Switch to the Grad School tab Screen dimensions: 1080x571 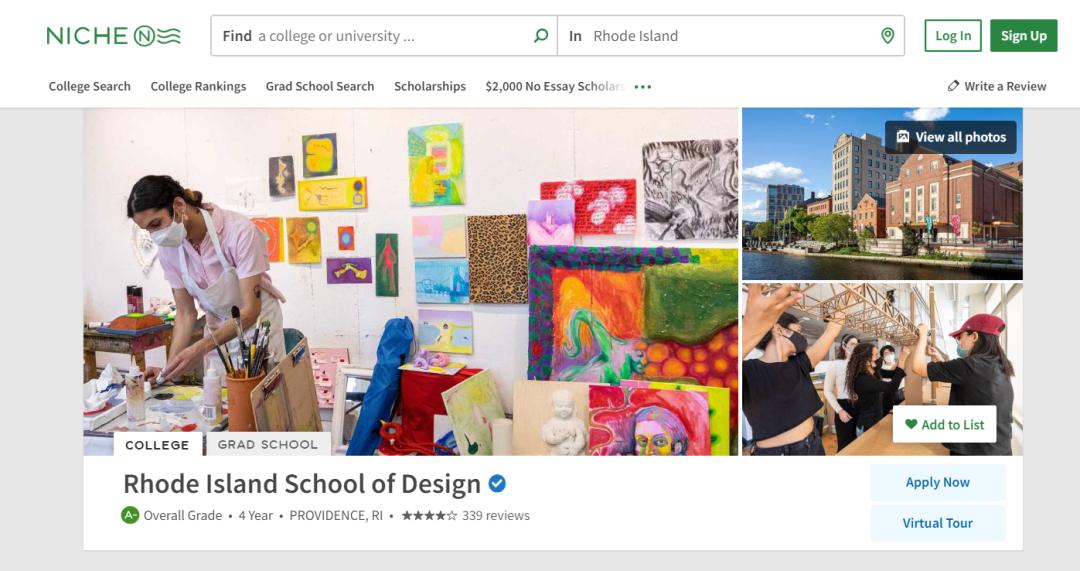coord(267,444)
